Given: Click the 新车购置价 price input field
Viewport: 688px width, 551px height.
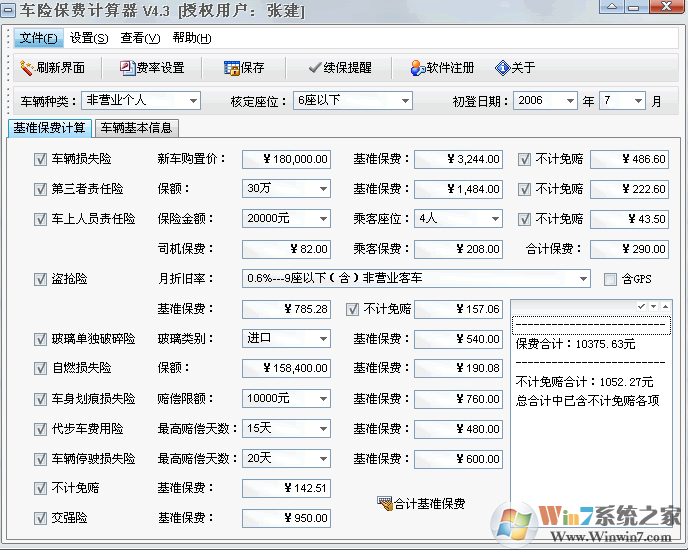Looking at the screenshot, I should (286, 159).
